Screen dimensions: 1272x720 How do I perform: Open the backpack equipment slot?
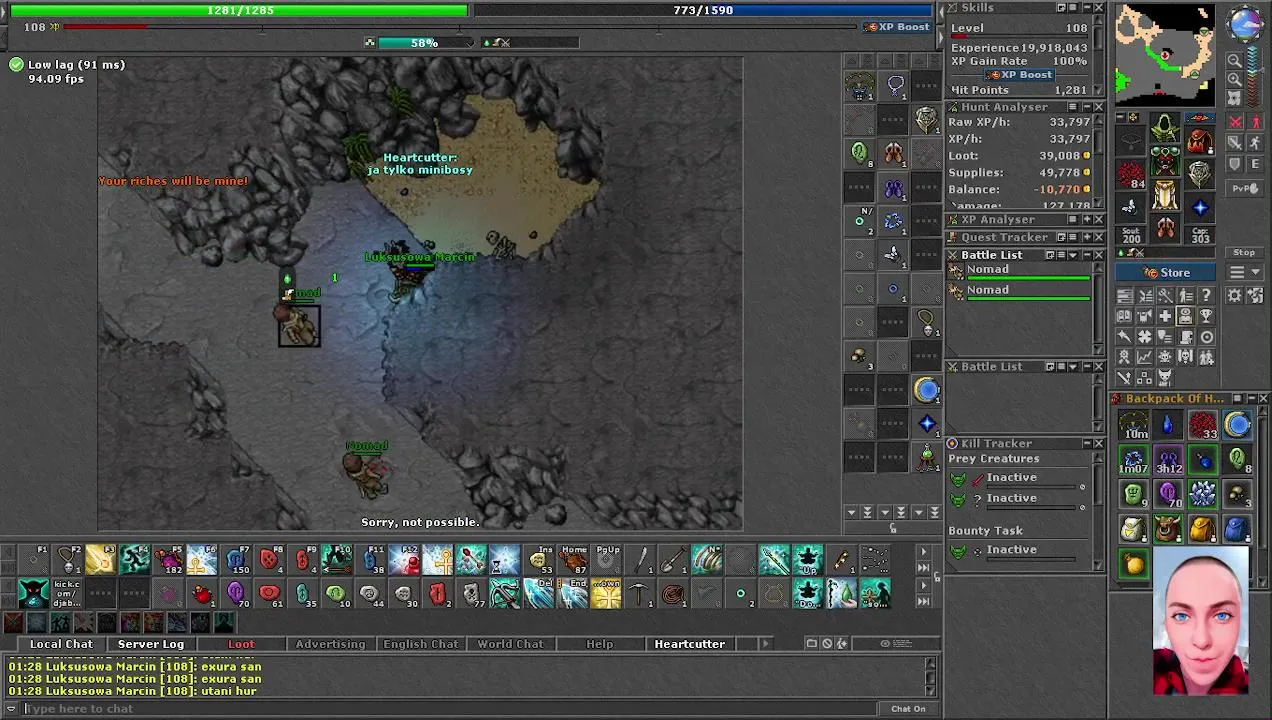click(1200, 140)
